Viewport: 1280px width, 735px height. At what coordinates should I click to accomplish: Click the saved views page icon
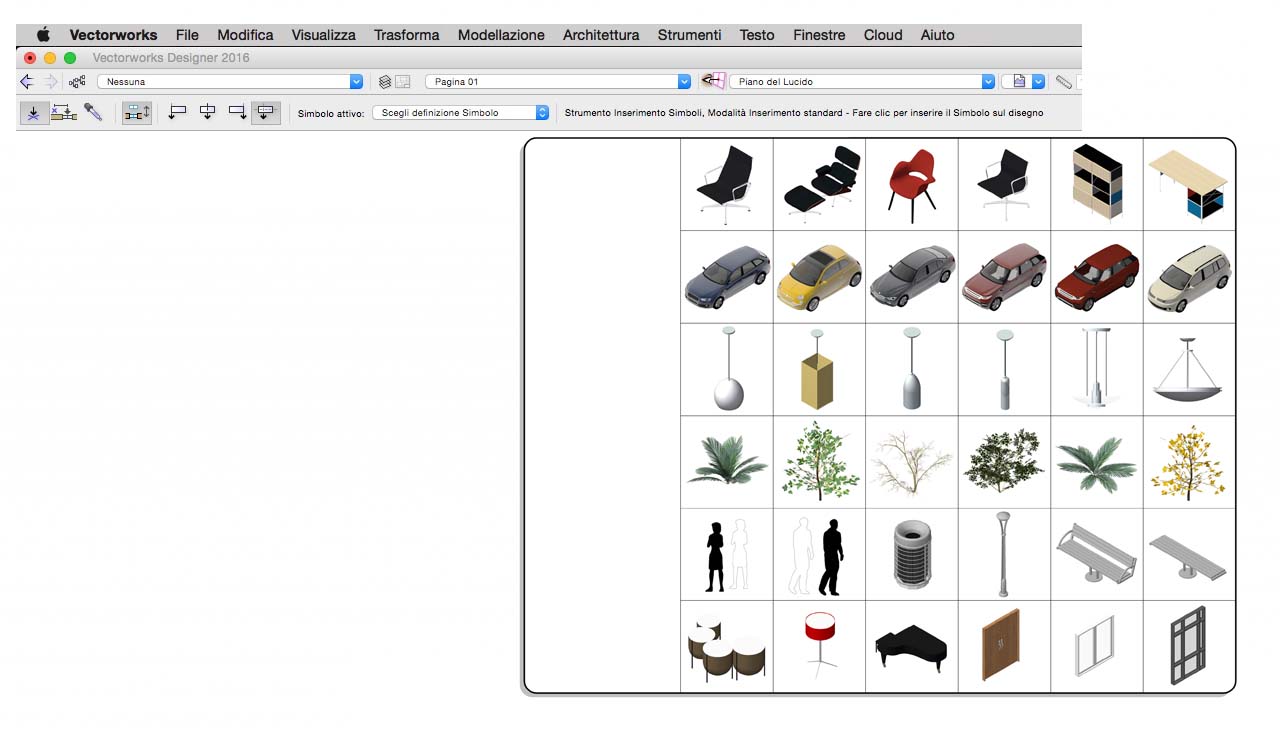pyautogui.click(x=1020, y=82)
